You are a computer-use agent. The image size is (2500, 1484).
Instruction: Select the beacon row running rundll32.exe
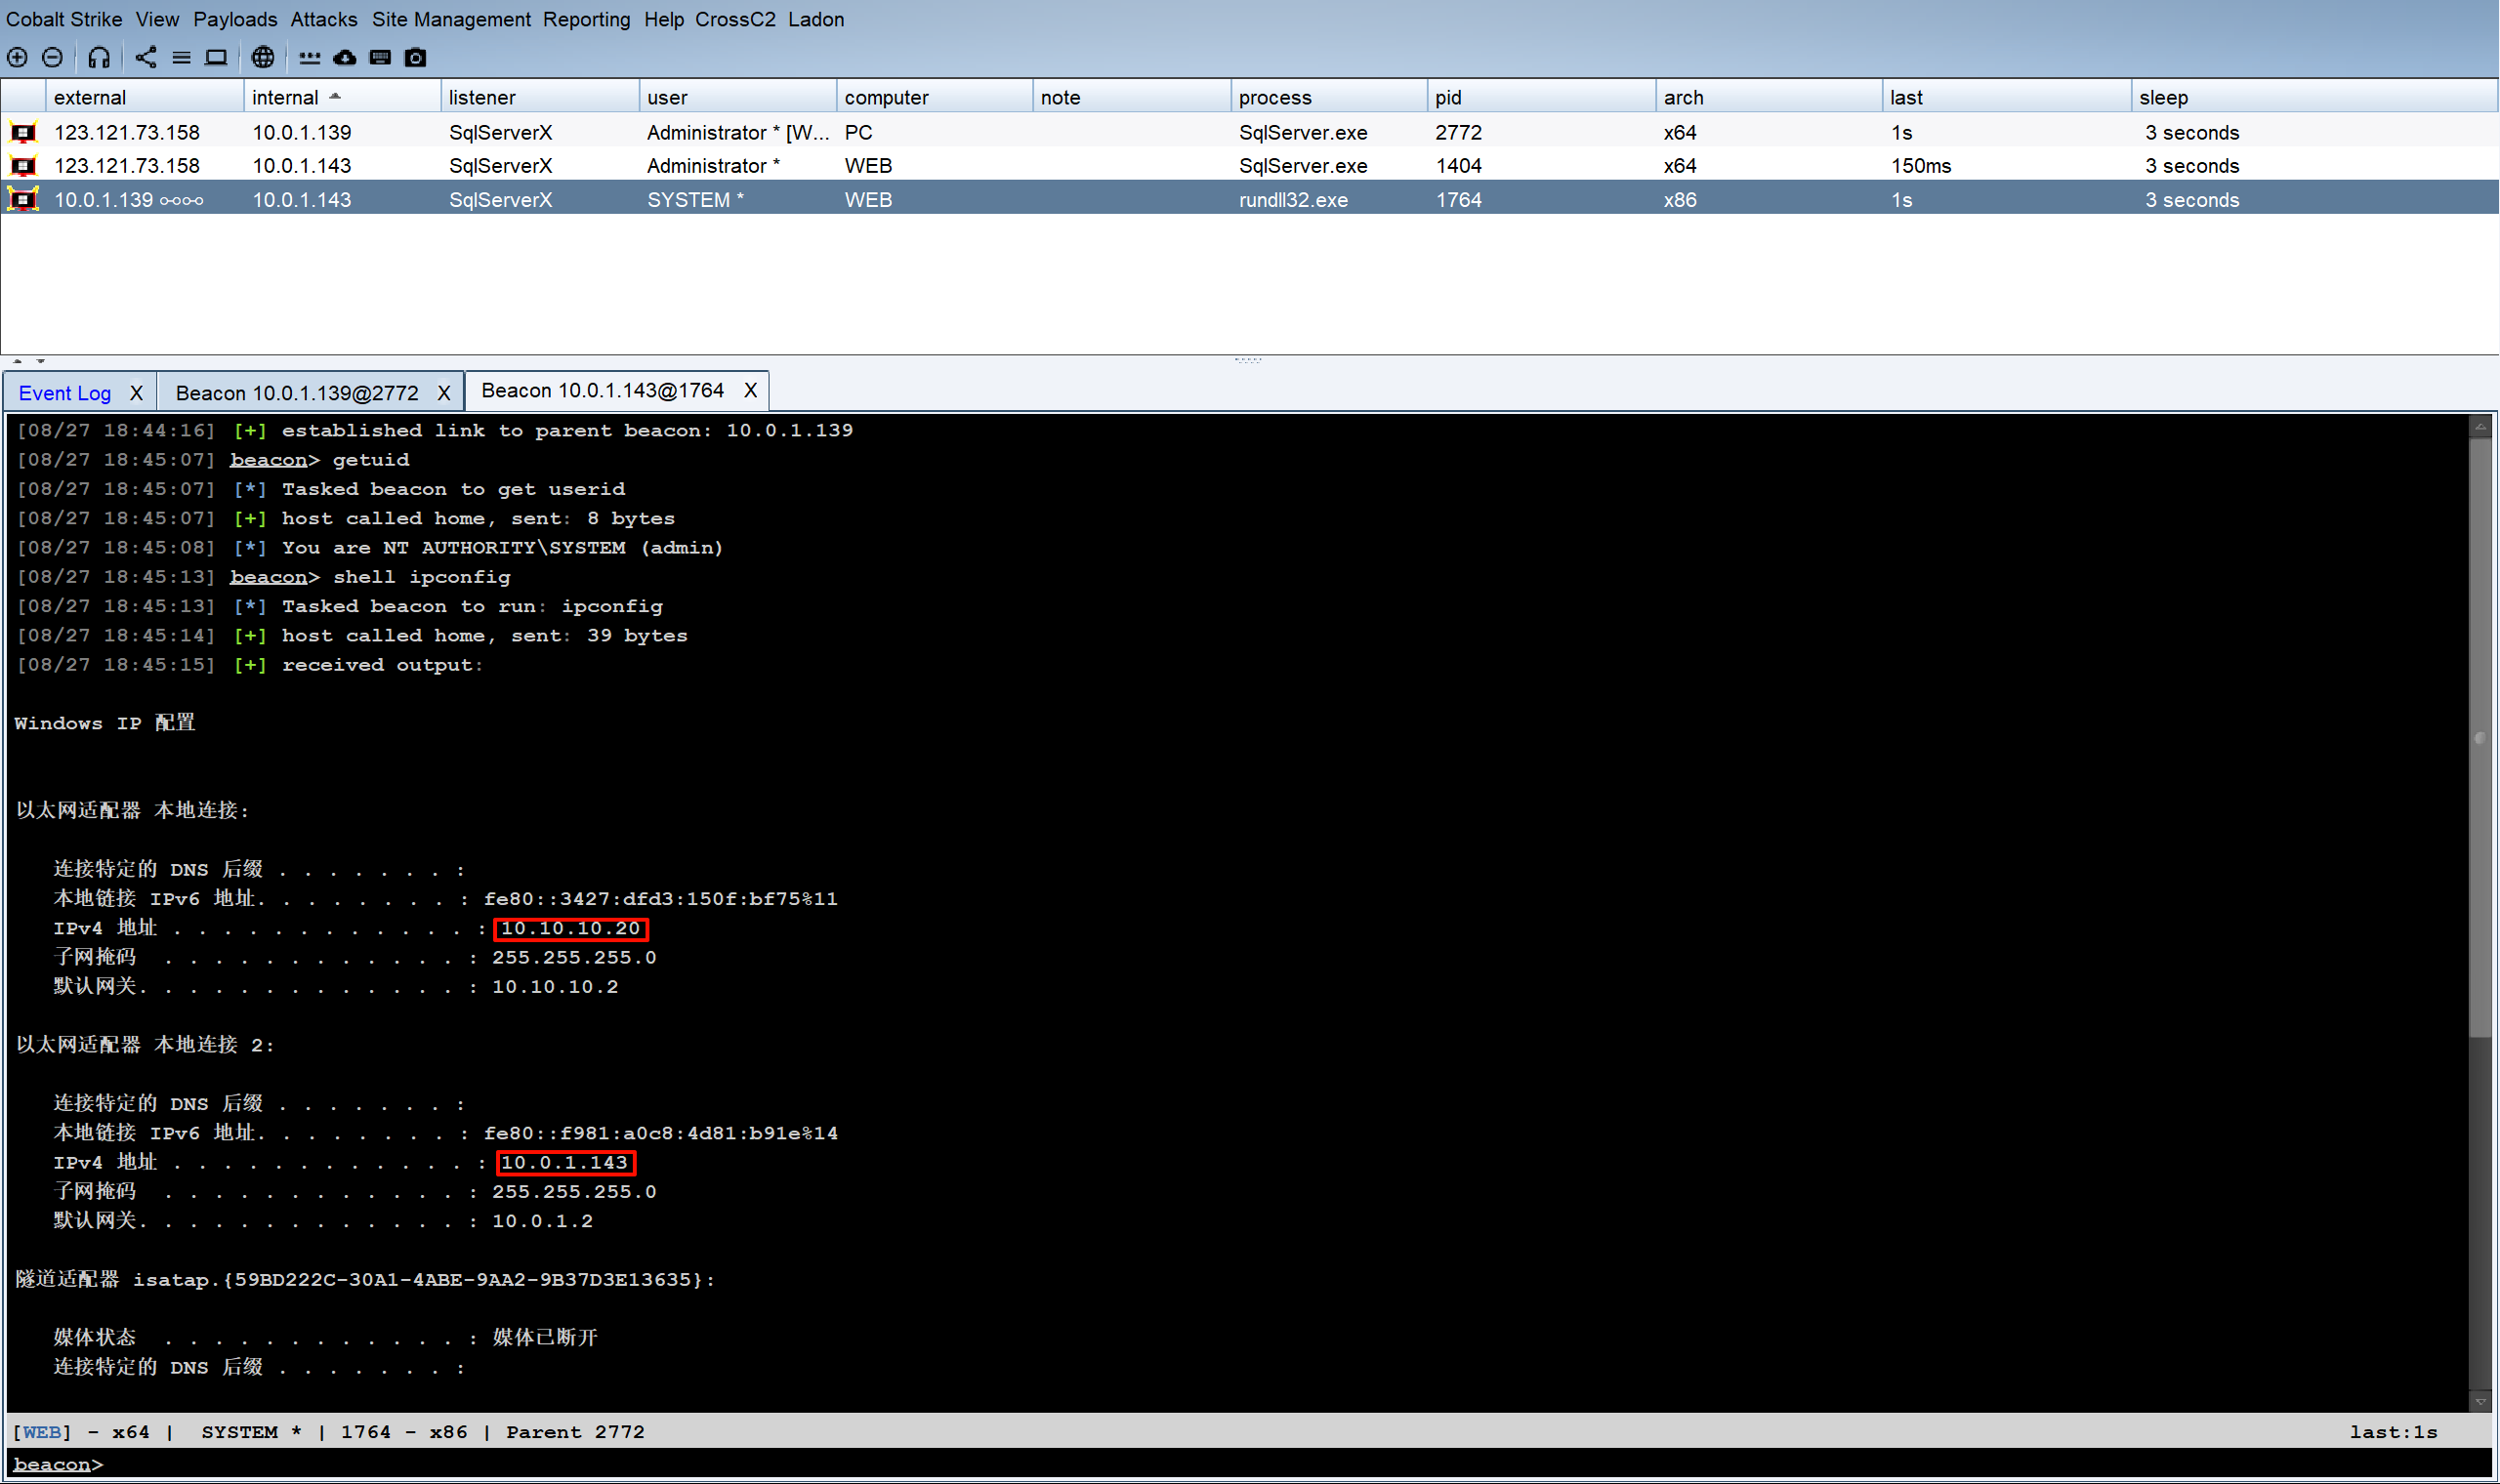click(1292, 200)
